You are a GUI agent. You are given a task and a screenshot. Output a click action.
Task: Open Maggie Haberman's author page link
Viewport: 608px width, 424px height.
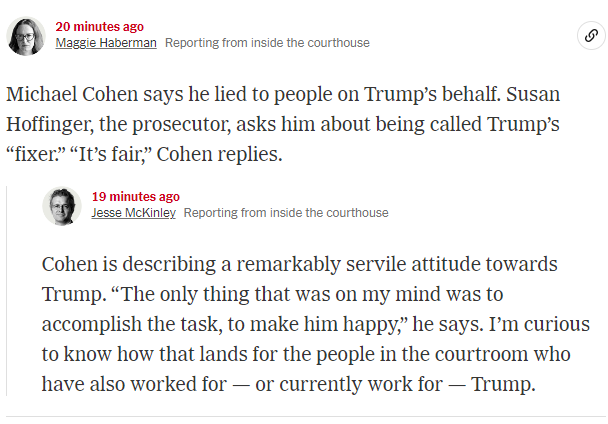pyautogui.click(x=106, y=43)
